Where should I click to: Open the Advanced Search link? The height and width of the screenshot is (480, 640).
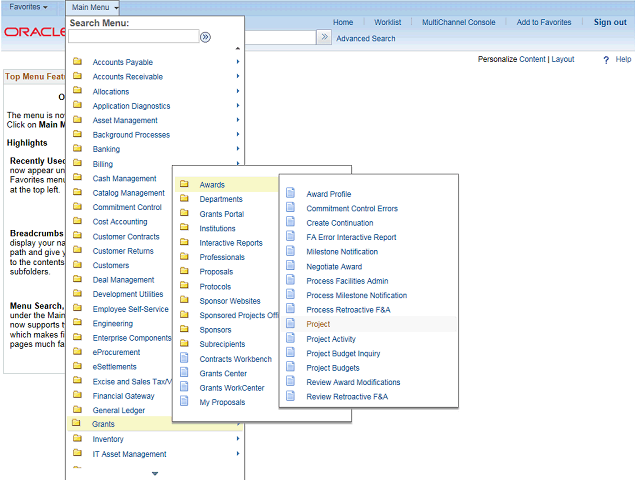click(x=365, y=39)
